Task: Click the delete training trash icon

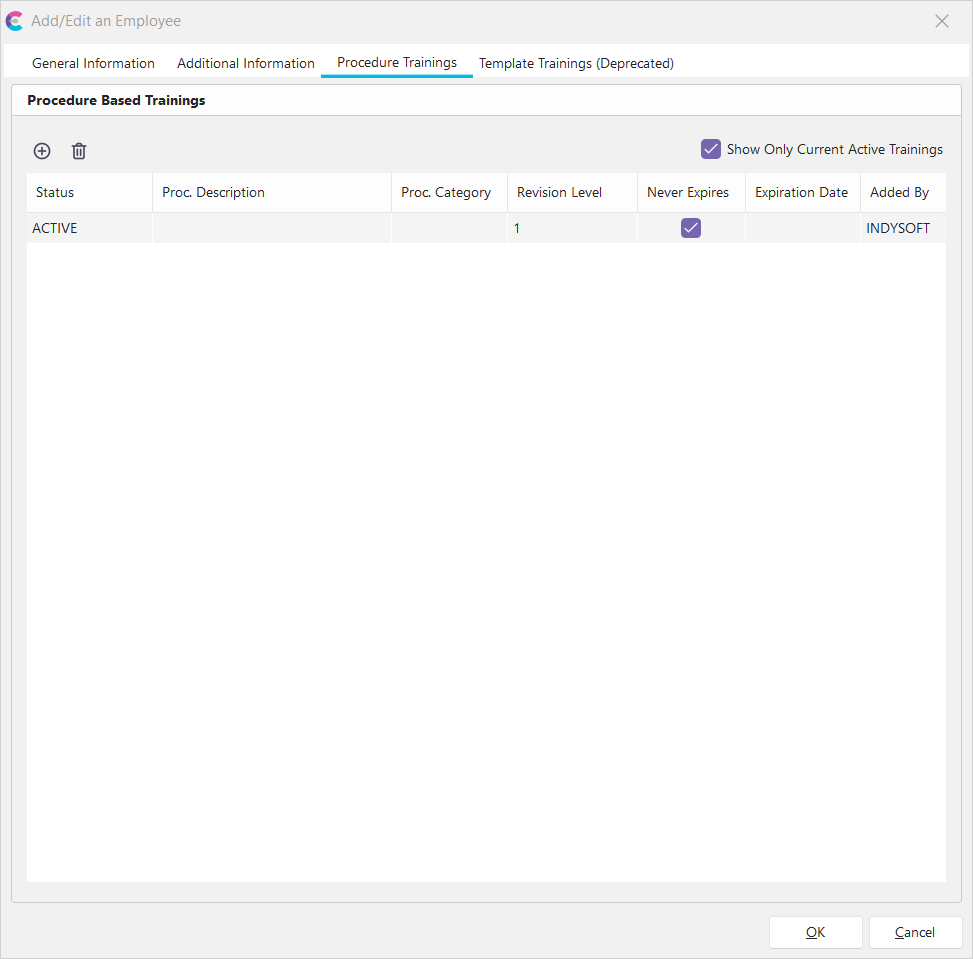Action: pyautogui.click(x=79, y=151)
